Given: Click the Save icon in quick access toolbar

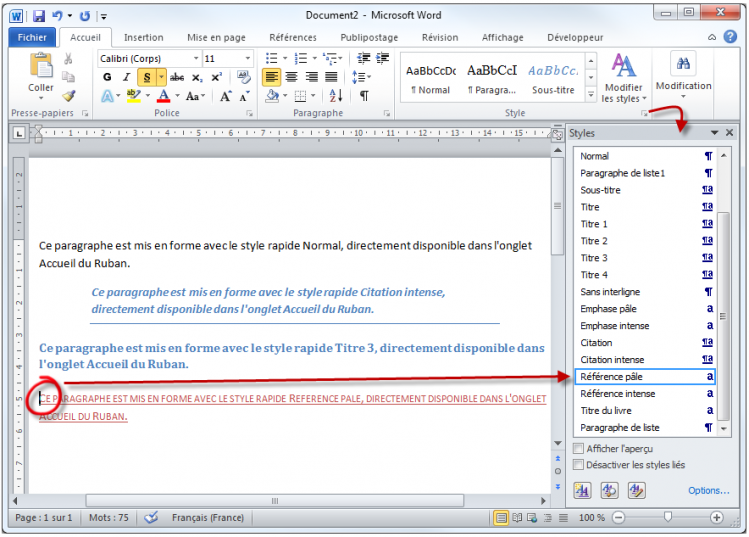Looking at the screenshot, I should pyautogui.click(x=38, y=15).
